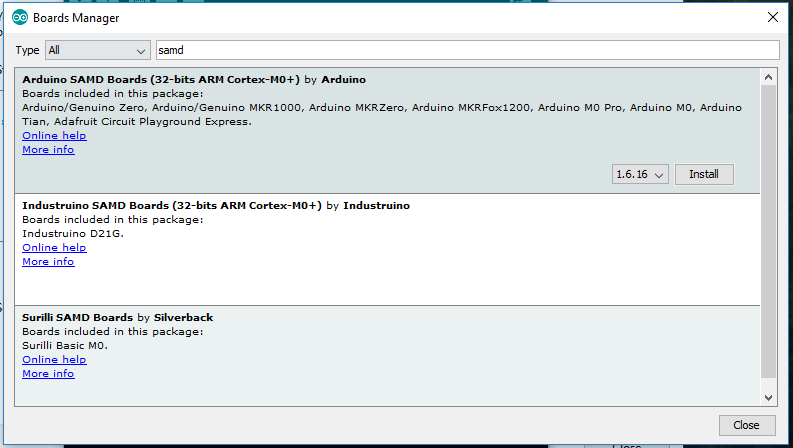Open More info for Industruino SAMD Boards
Image resolution: width=793 pixels, height=448 pixels.
click(x=48, y=261)
